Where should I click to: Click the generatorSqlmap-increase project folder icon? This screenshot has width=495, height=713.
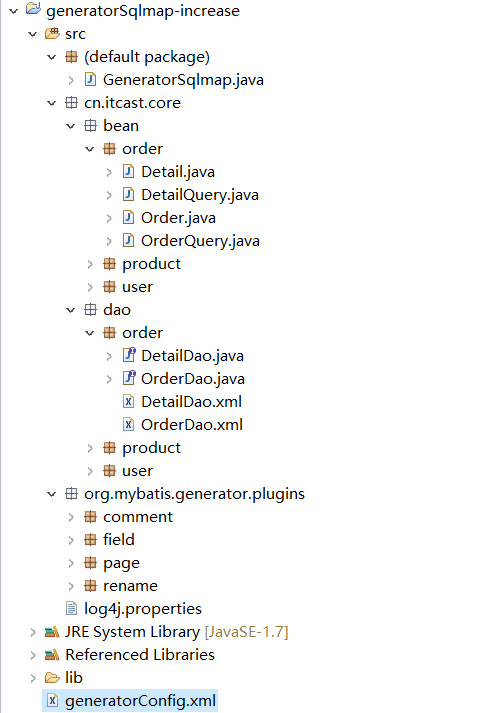point(33,9)
